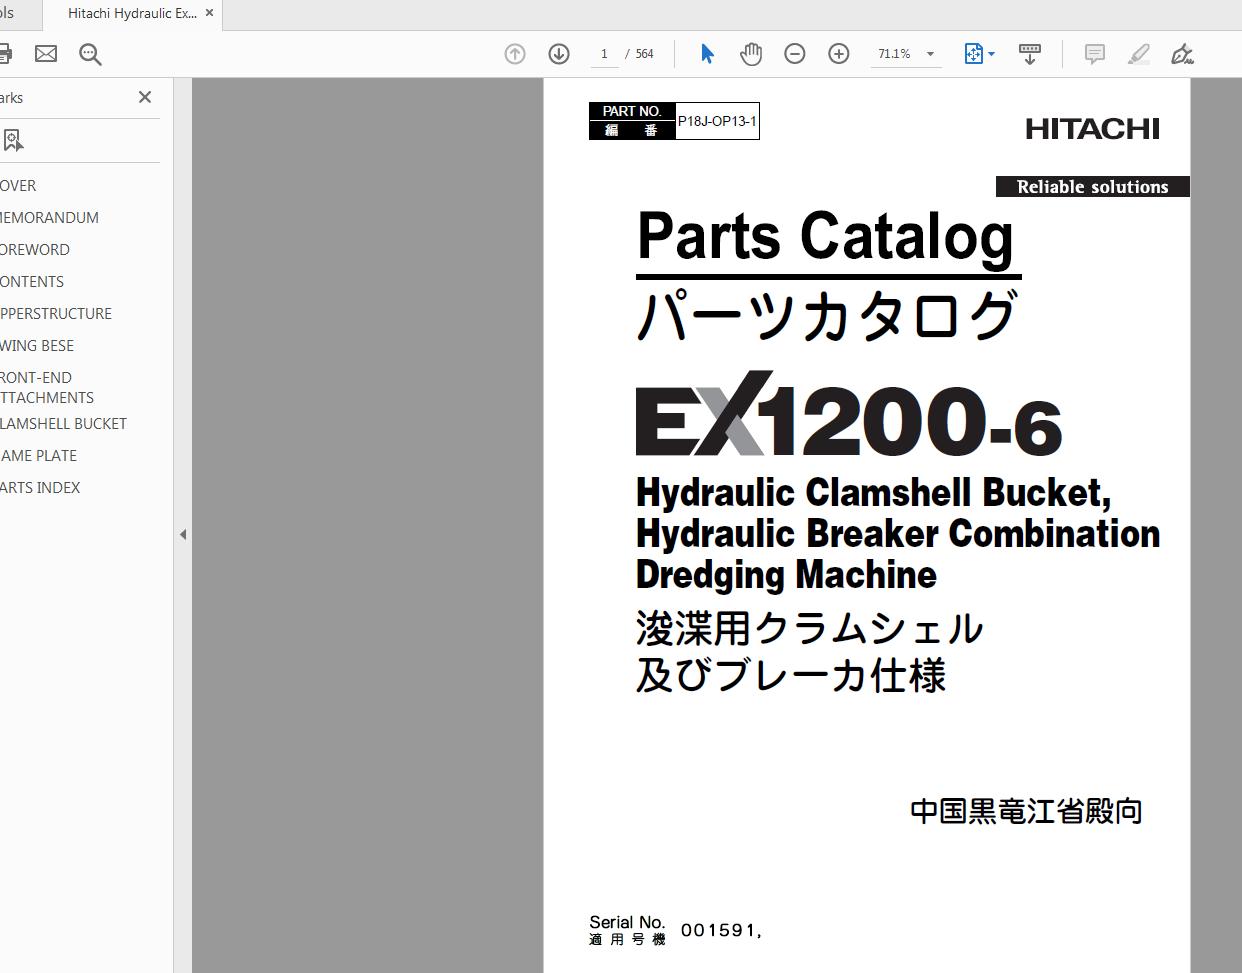Screen dimensions: 1242x973
Task: Activate the hand pan tool
Action: (x=751, y=54)
